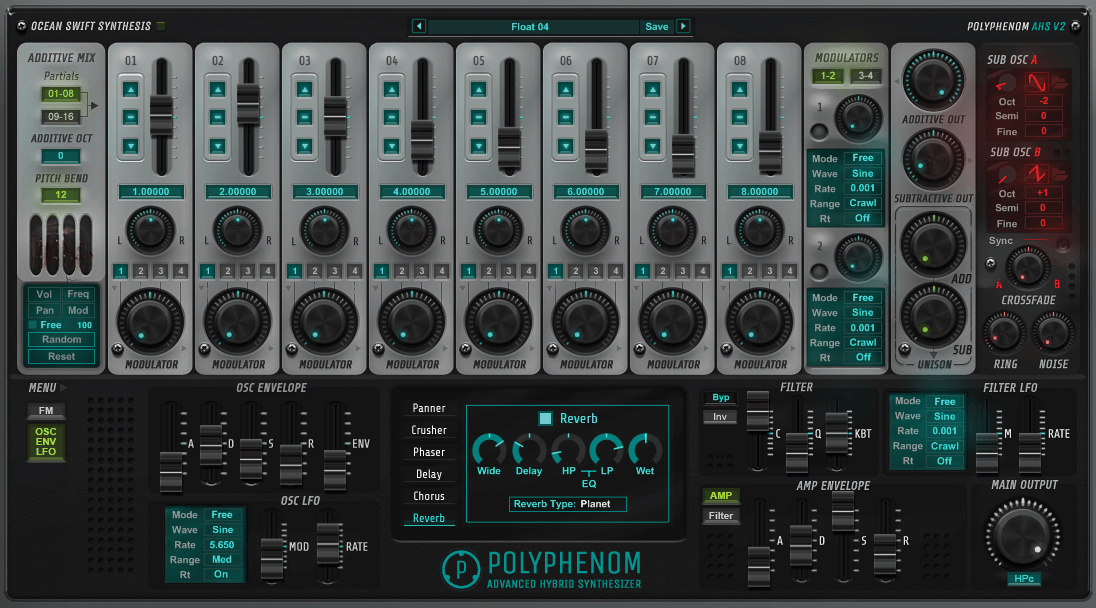Save the current preset
This screenshot has height=608, width=1096.
coord(656,27)
